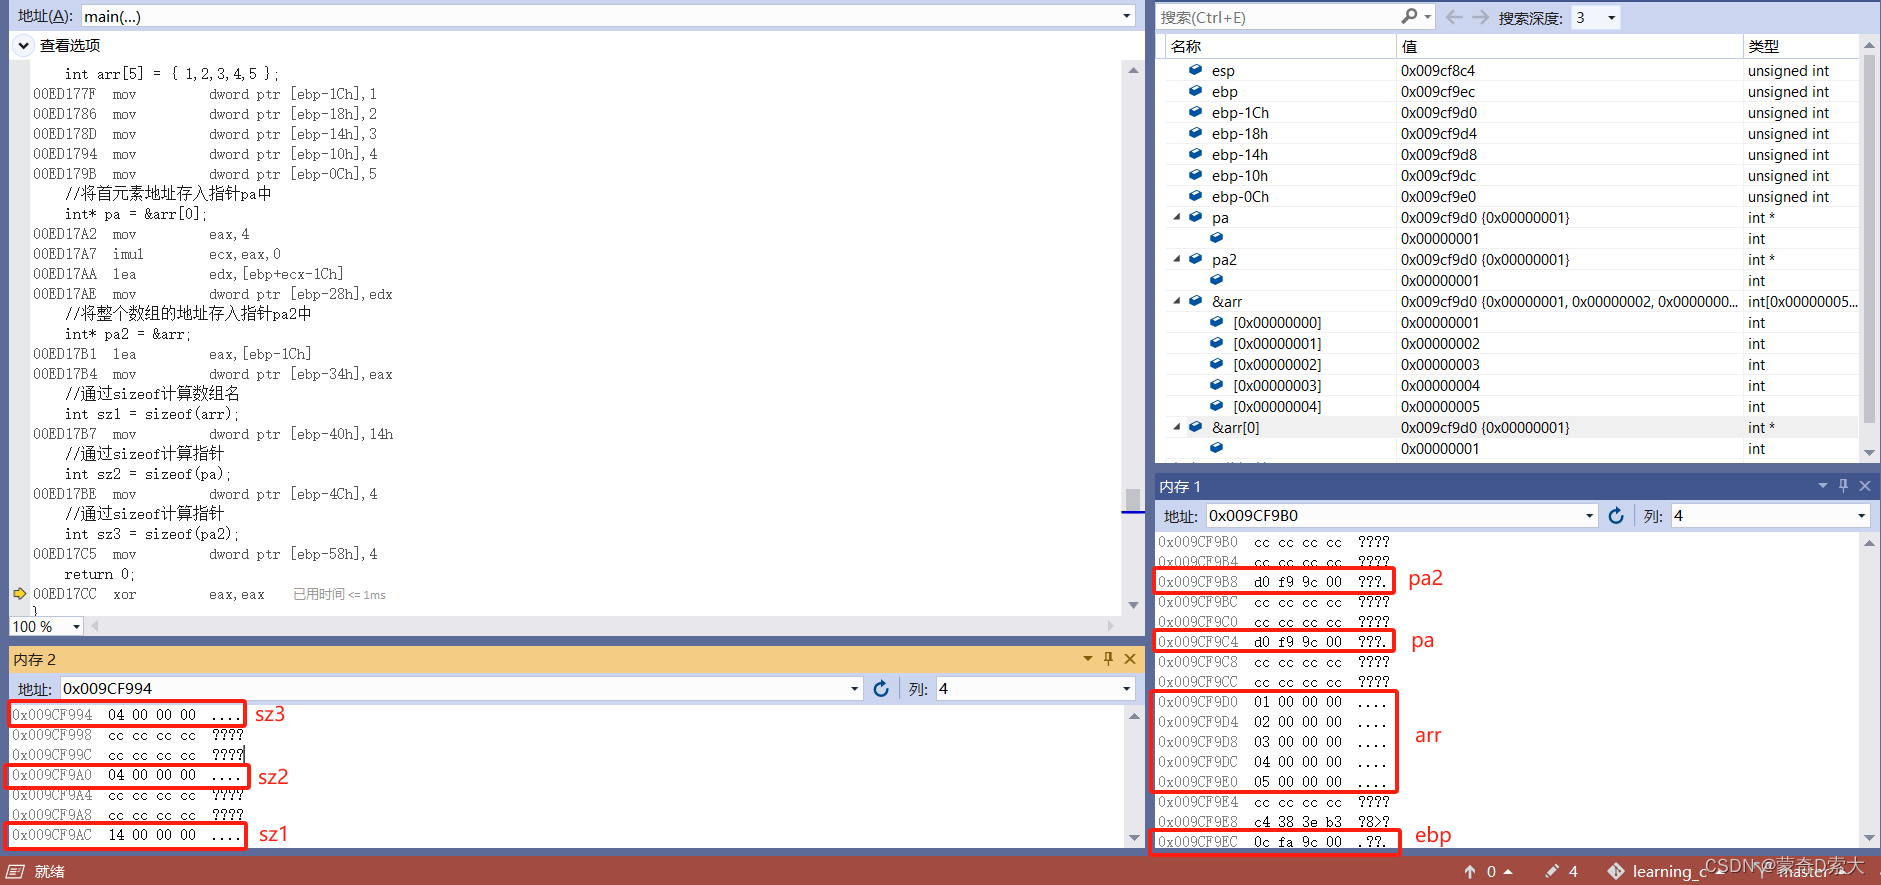Collapse the &arr[0] watch entry
1881x885 pixels.
tap(1176, 427)
